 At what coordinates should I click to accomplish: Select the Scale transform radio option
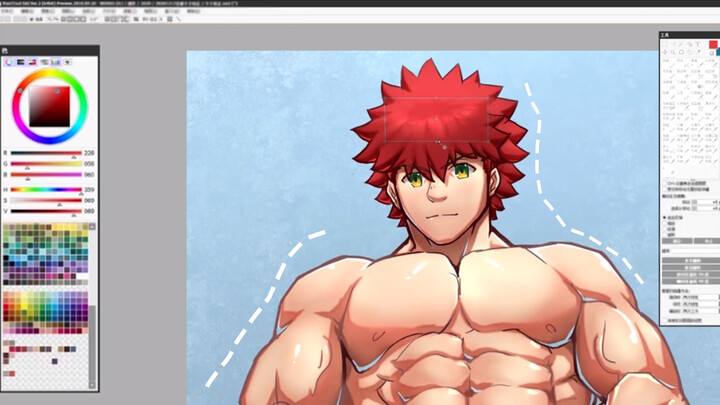coord(665,223)
